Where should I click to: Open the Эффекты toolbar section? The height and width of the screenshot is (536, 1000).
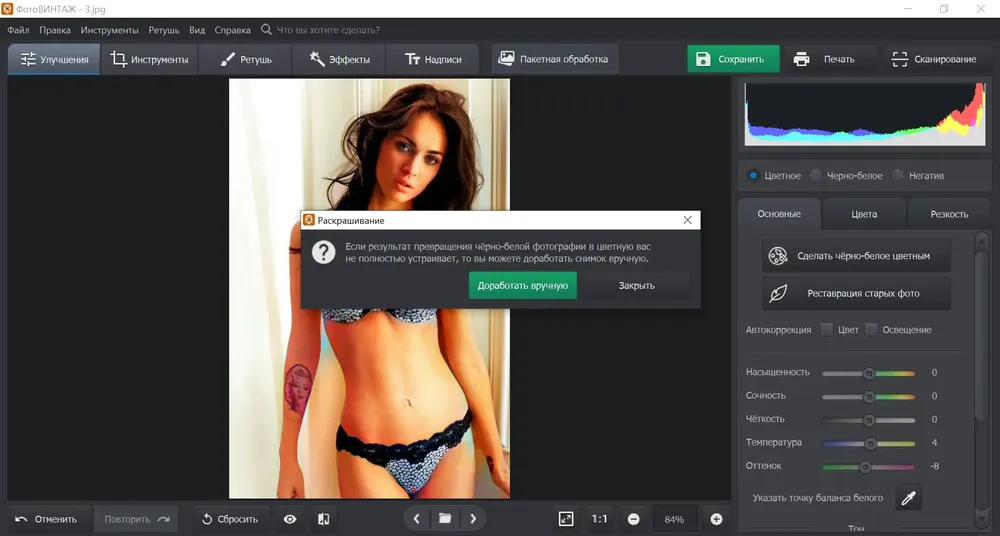pyautogui.click(x=339, y=59)
